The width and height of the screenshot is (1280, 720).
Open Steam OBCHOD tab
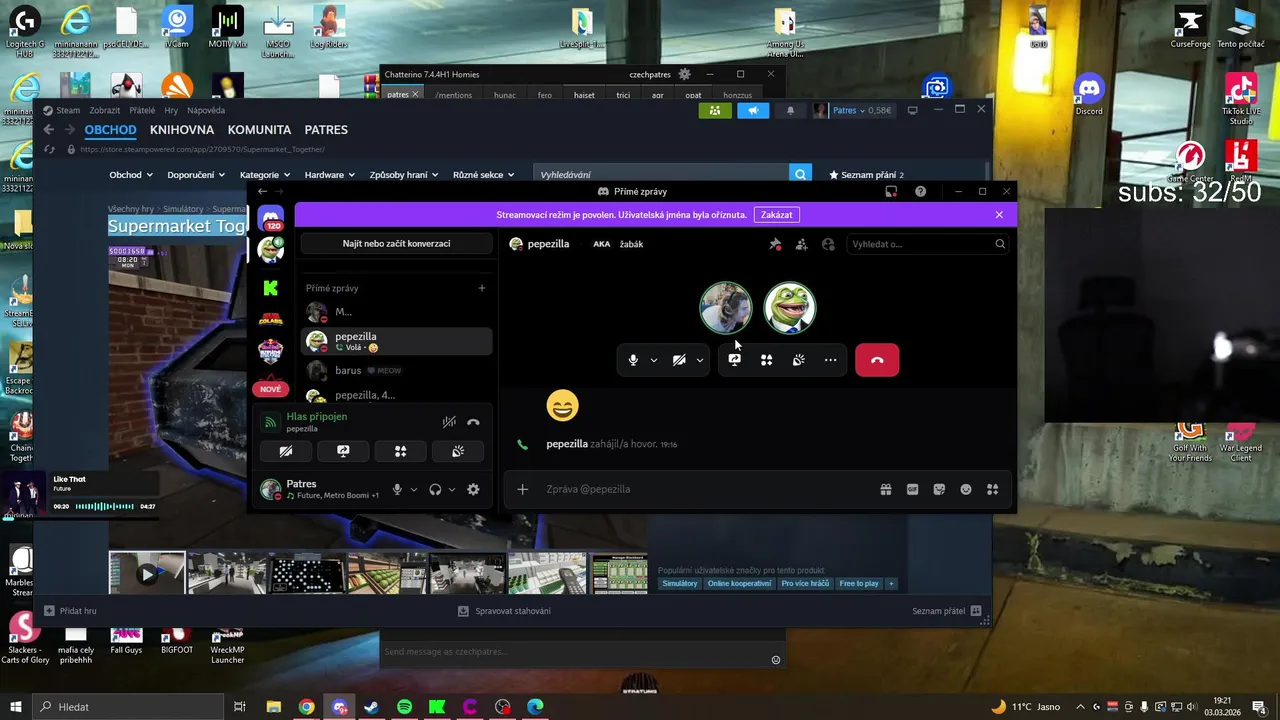(x=110, y=130)
